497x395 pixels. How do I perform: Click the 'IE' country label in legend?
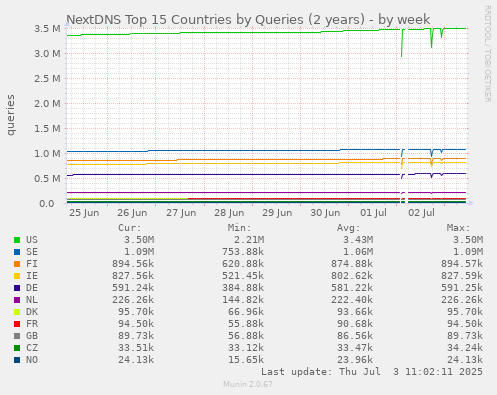[x=32, y=276]
